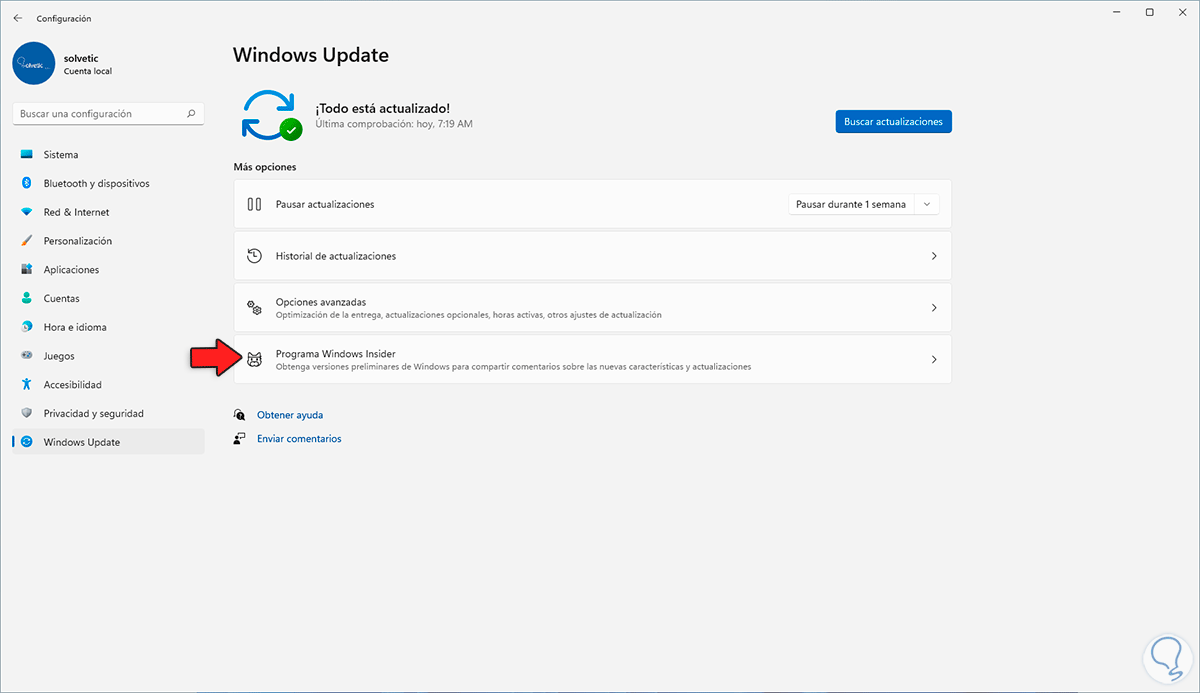Close the Configuración window
This screenshot has height=693, width=1200.
pos(1182,12)
